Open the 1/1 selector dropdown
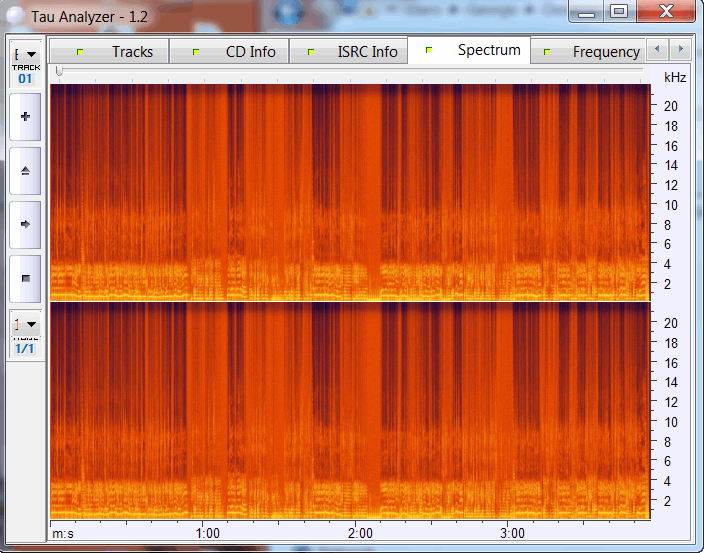 pos(25,325)
